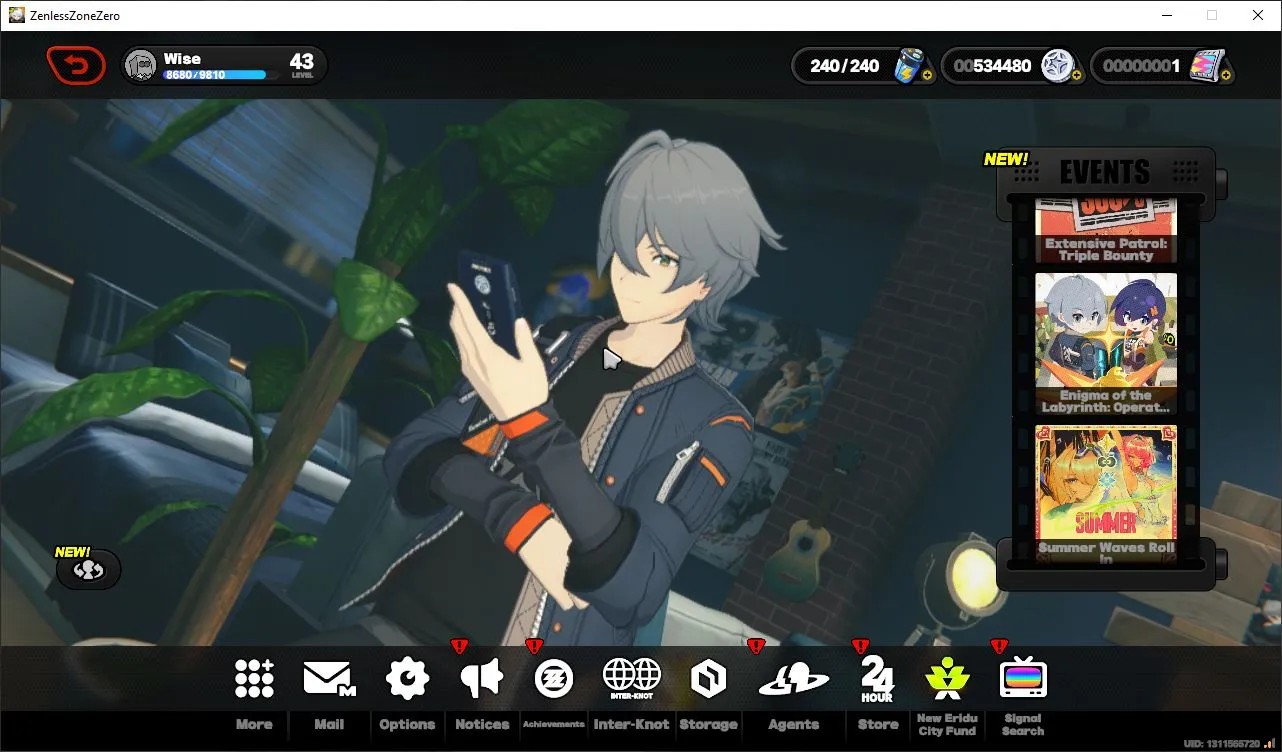Click the "240/240" battery charge value

[x=845, y=66]
